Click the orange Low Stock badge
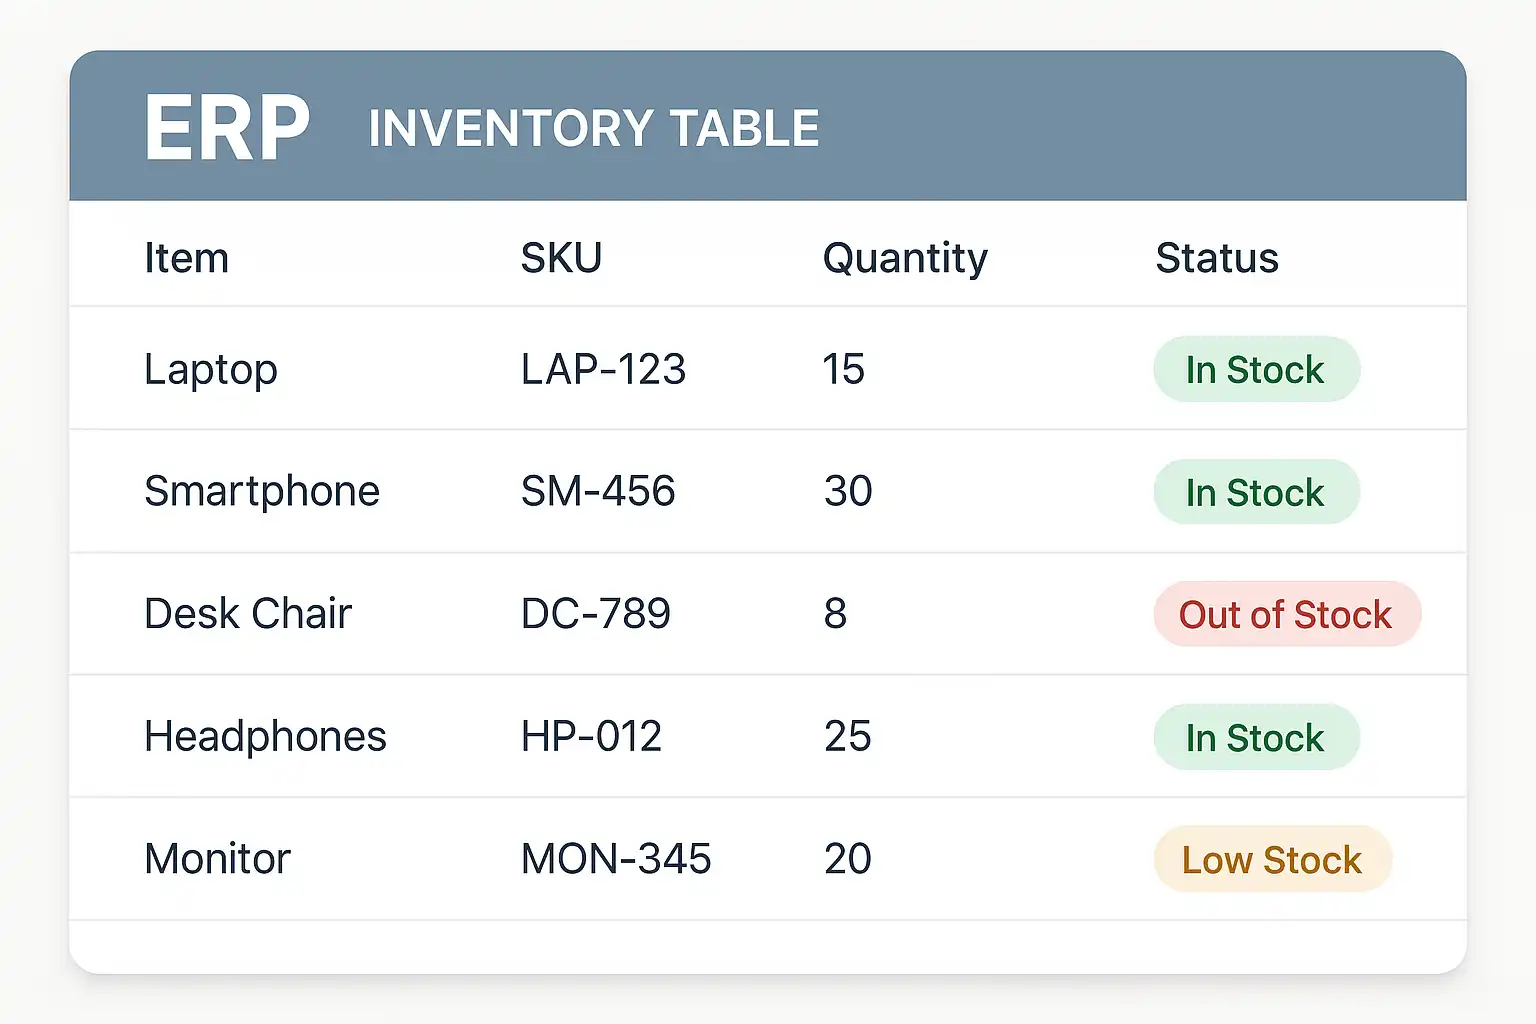Image resolution: width=1536 pixels, height=1024 pixels. (x=1272, y=860)
